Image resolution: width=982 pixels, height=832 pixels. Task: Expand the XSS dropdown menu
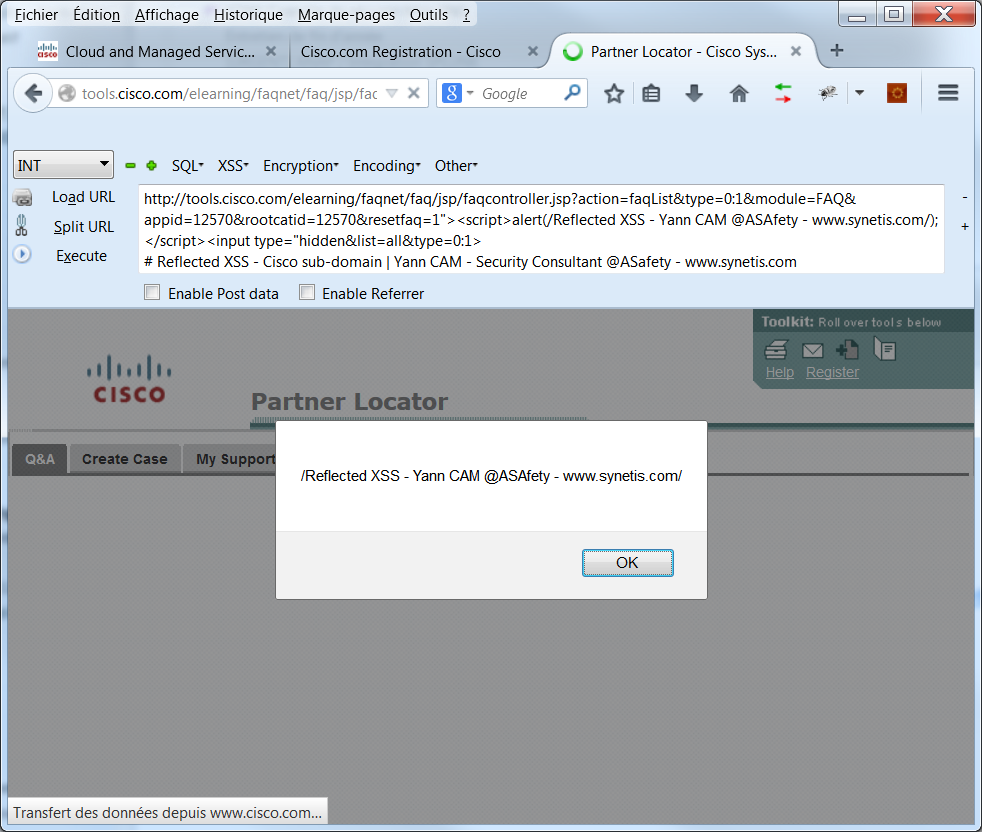[x=233, y=165]
